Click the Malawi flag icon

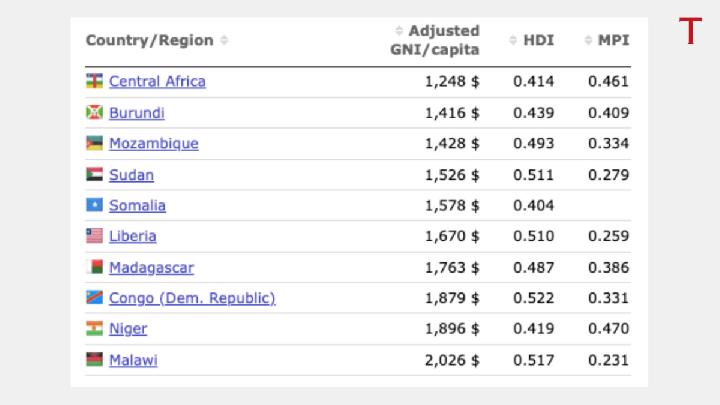coord(94,359)
